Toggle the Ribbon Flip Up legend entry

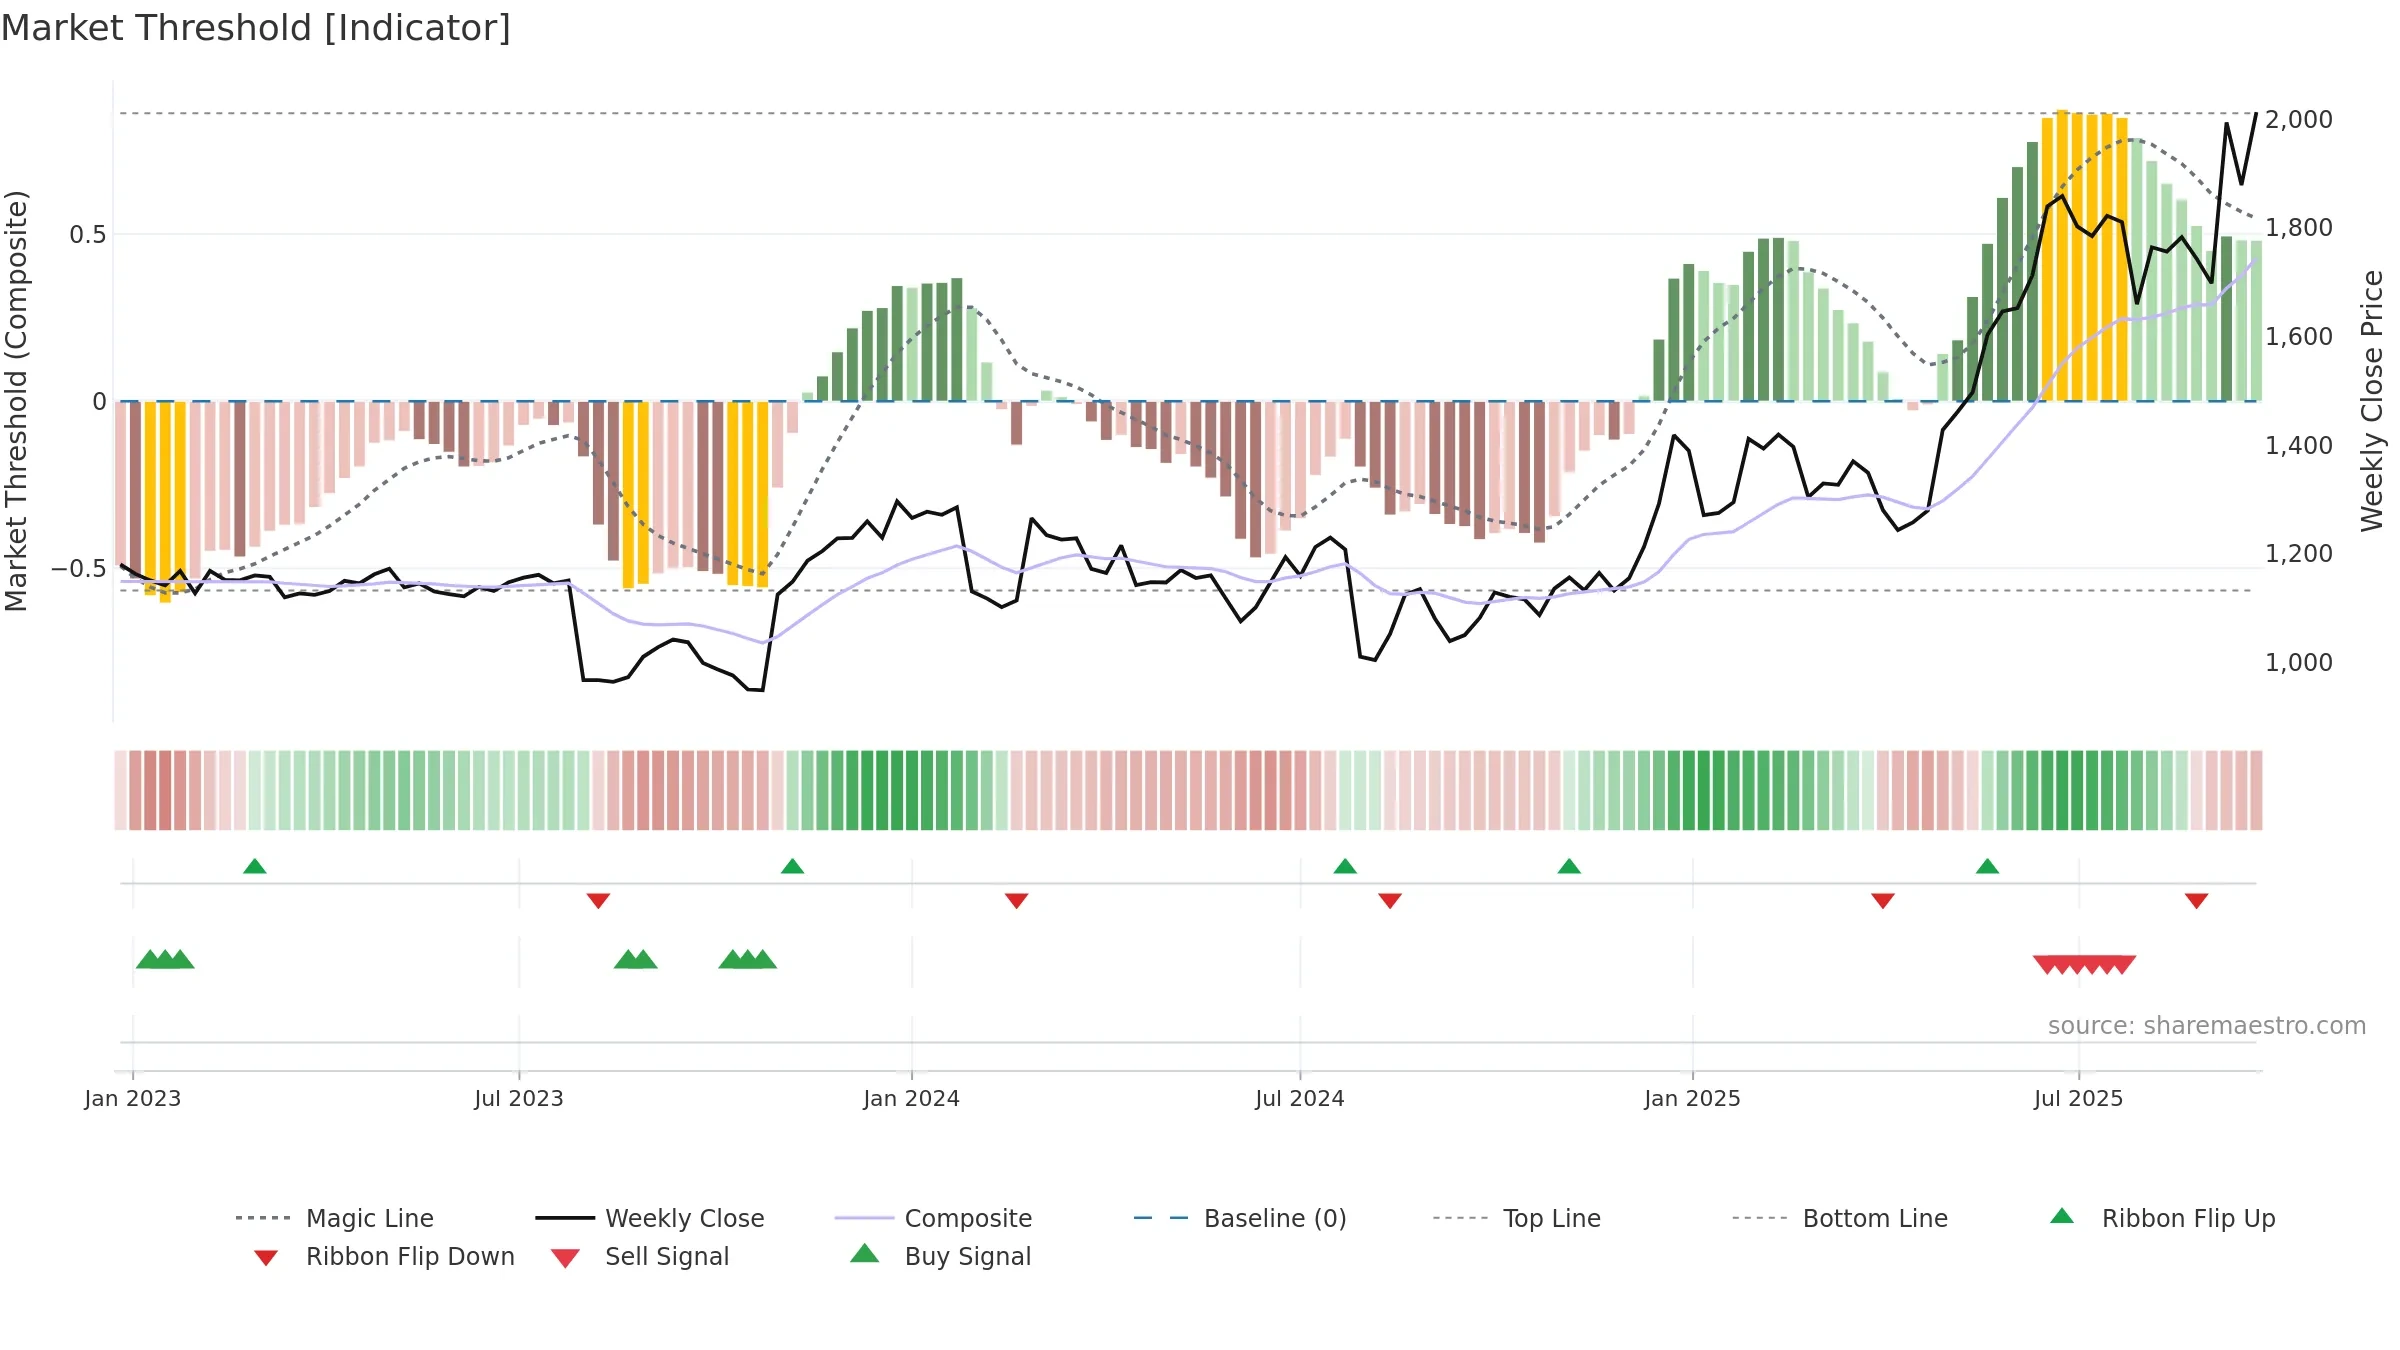point(2162,1218)
